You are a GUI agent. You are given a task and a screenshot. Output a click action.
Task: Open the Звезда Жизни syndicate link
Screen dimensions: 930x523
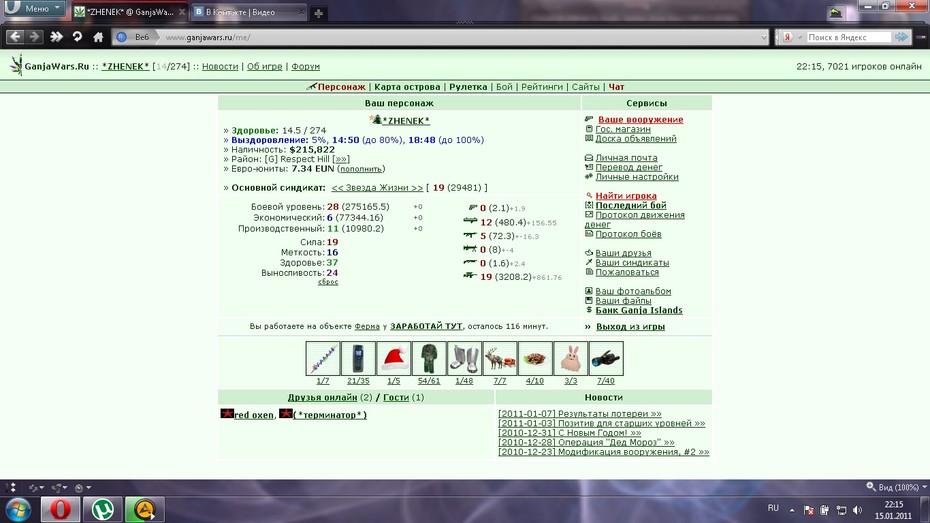[x=377, y=187]
